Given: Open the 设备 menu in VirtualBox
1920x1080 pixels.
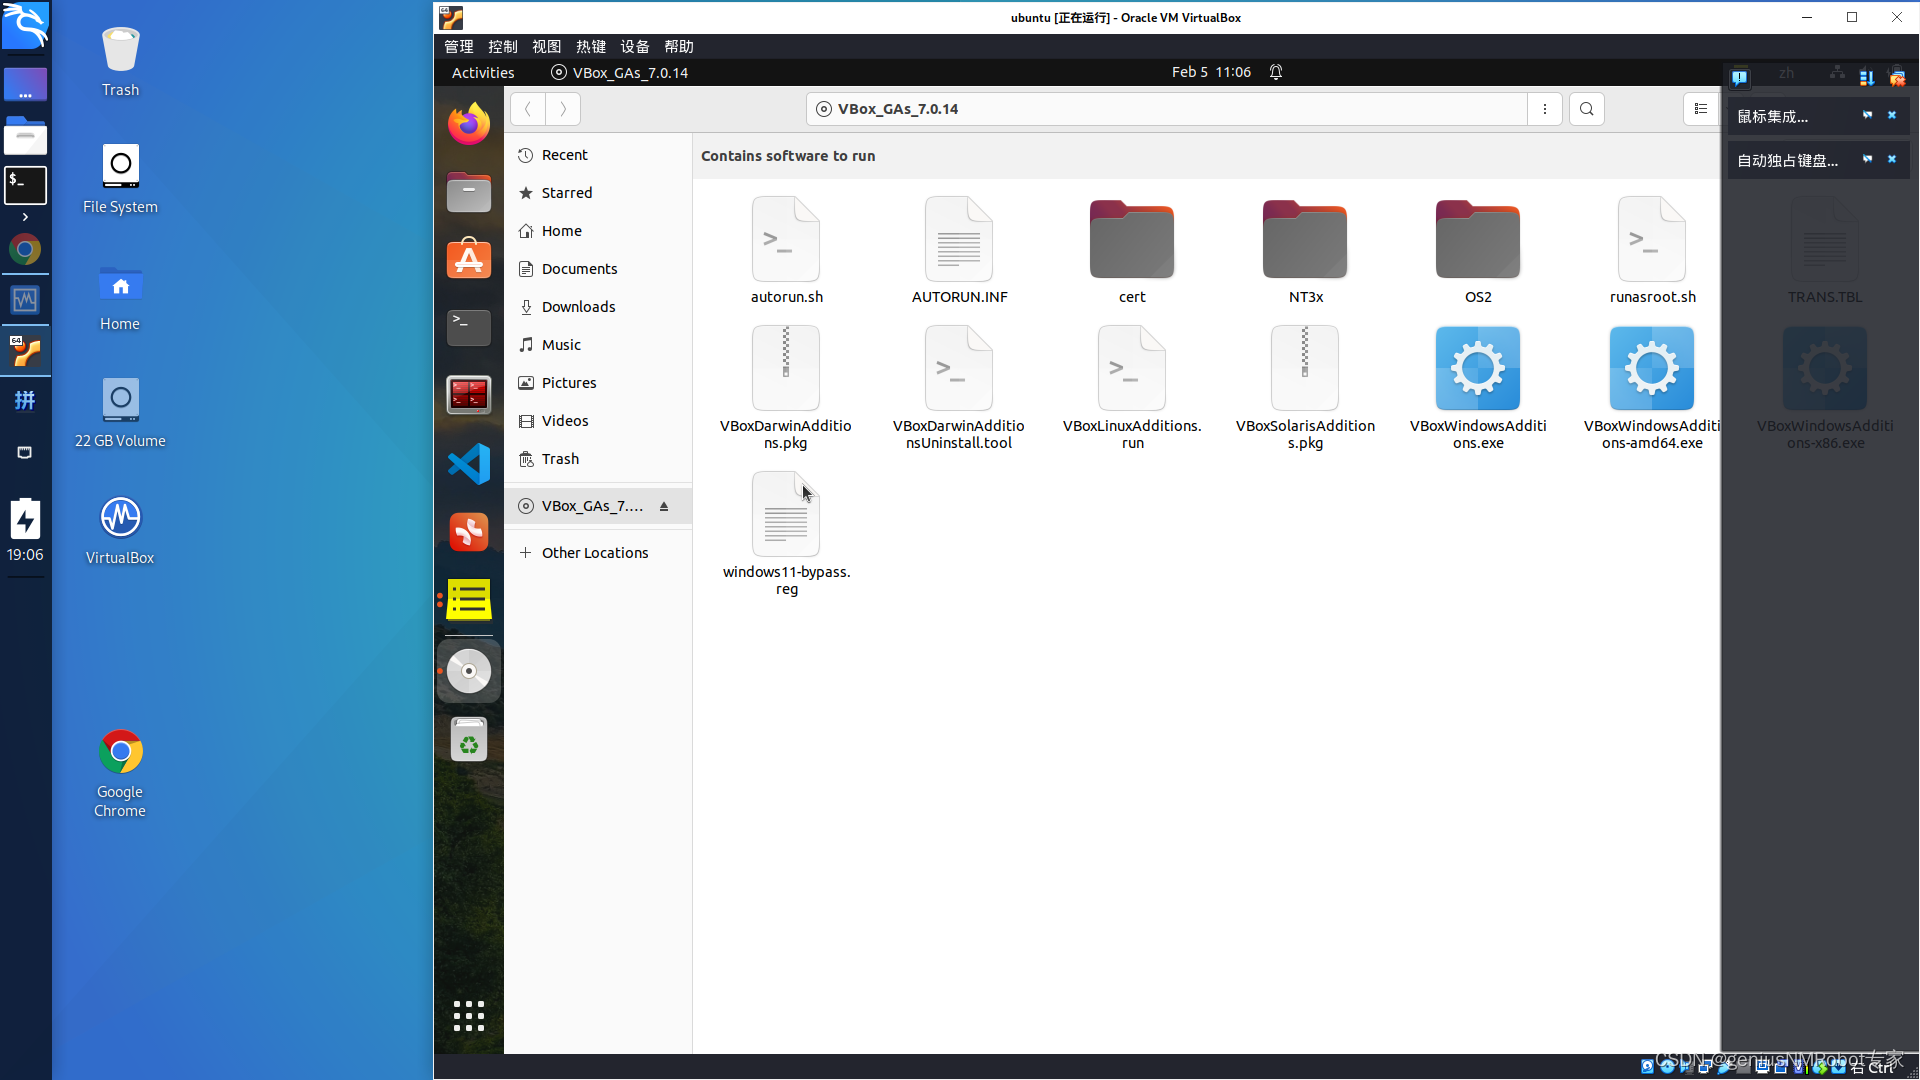Looking at the screenshot, I should [x=634, y=47].
